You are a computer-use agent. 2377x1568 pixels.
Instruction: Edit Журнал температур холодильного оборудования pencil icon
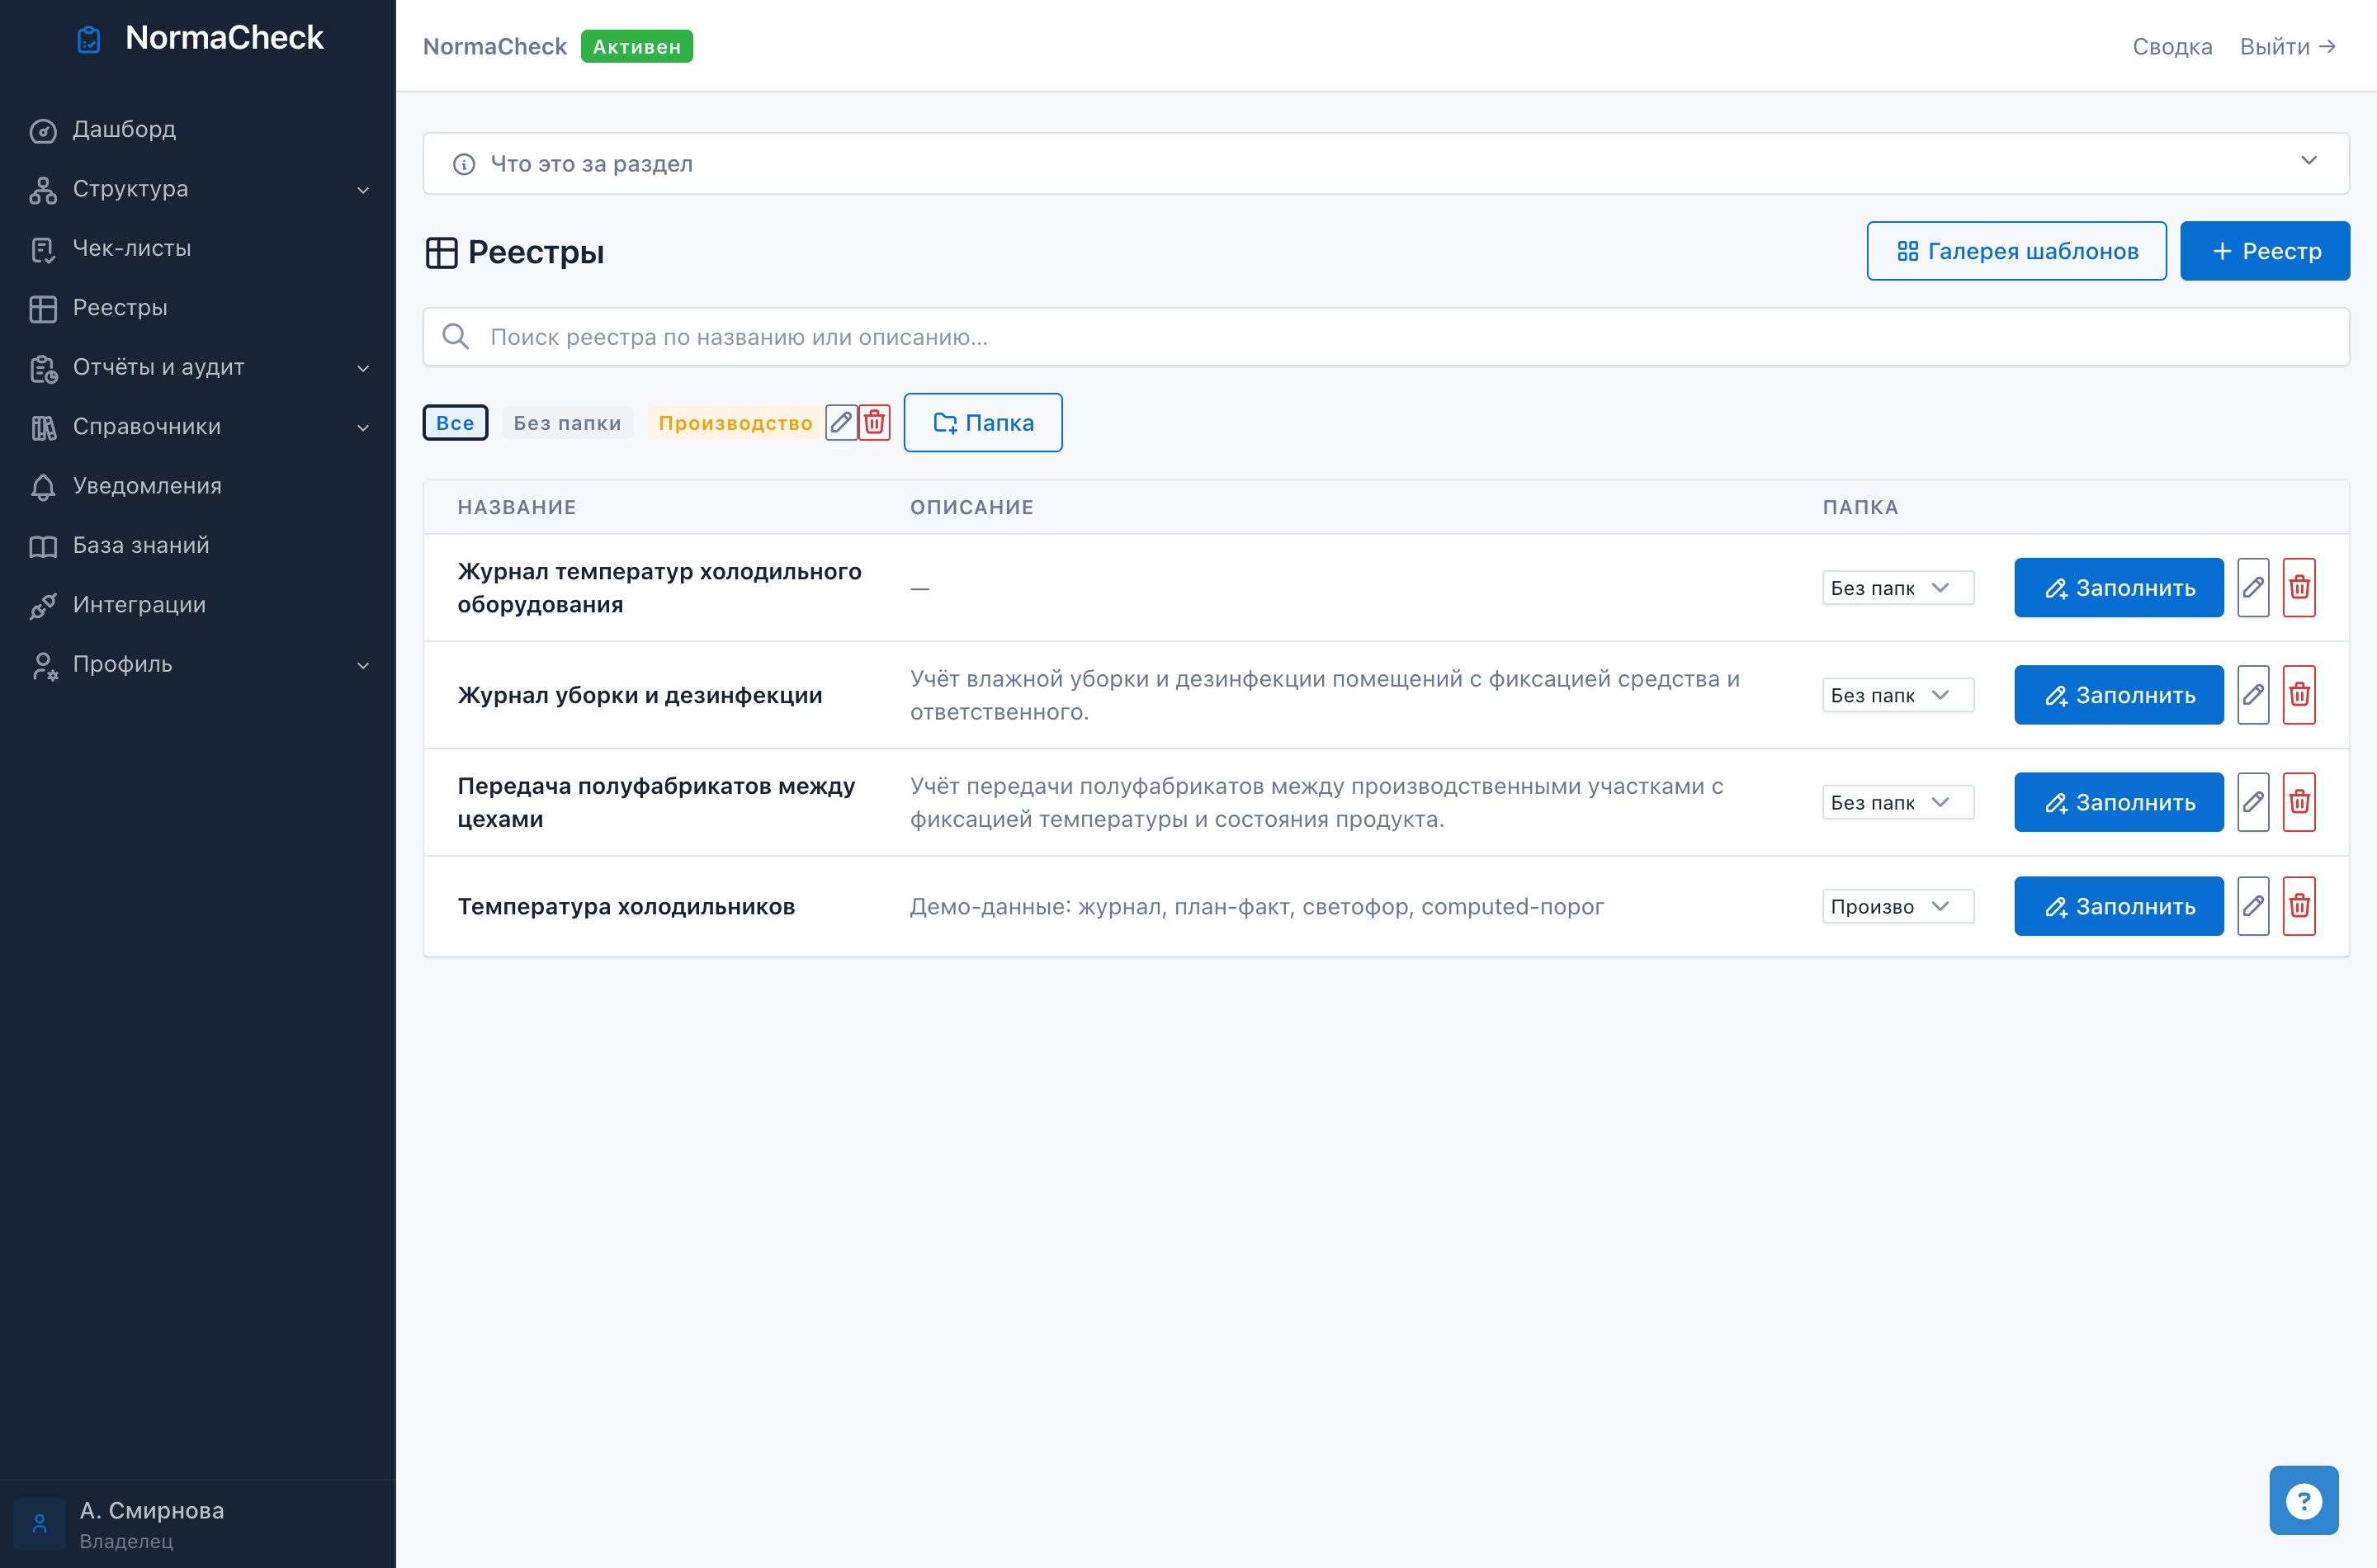click(2253, 587)
